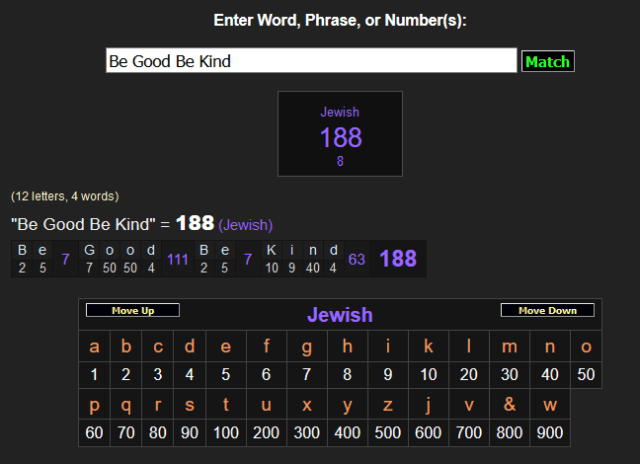Select letter 'o' in the cipher table

[x=586, y=347]
